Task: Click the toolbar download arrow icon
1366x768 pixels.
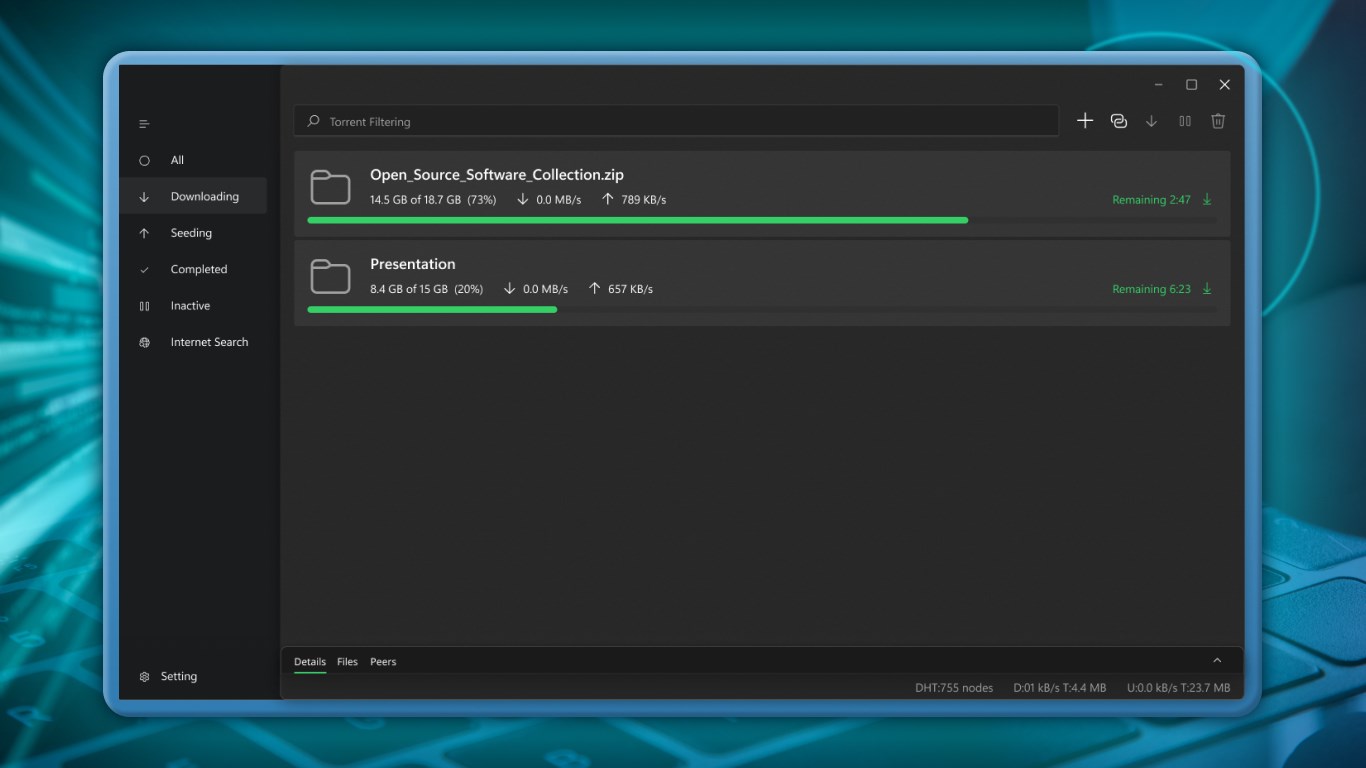Action: pos(1152,121)
